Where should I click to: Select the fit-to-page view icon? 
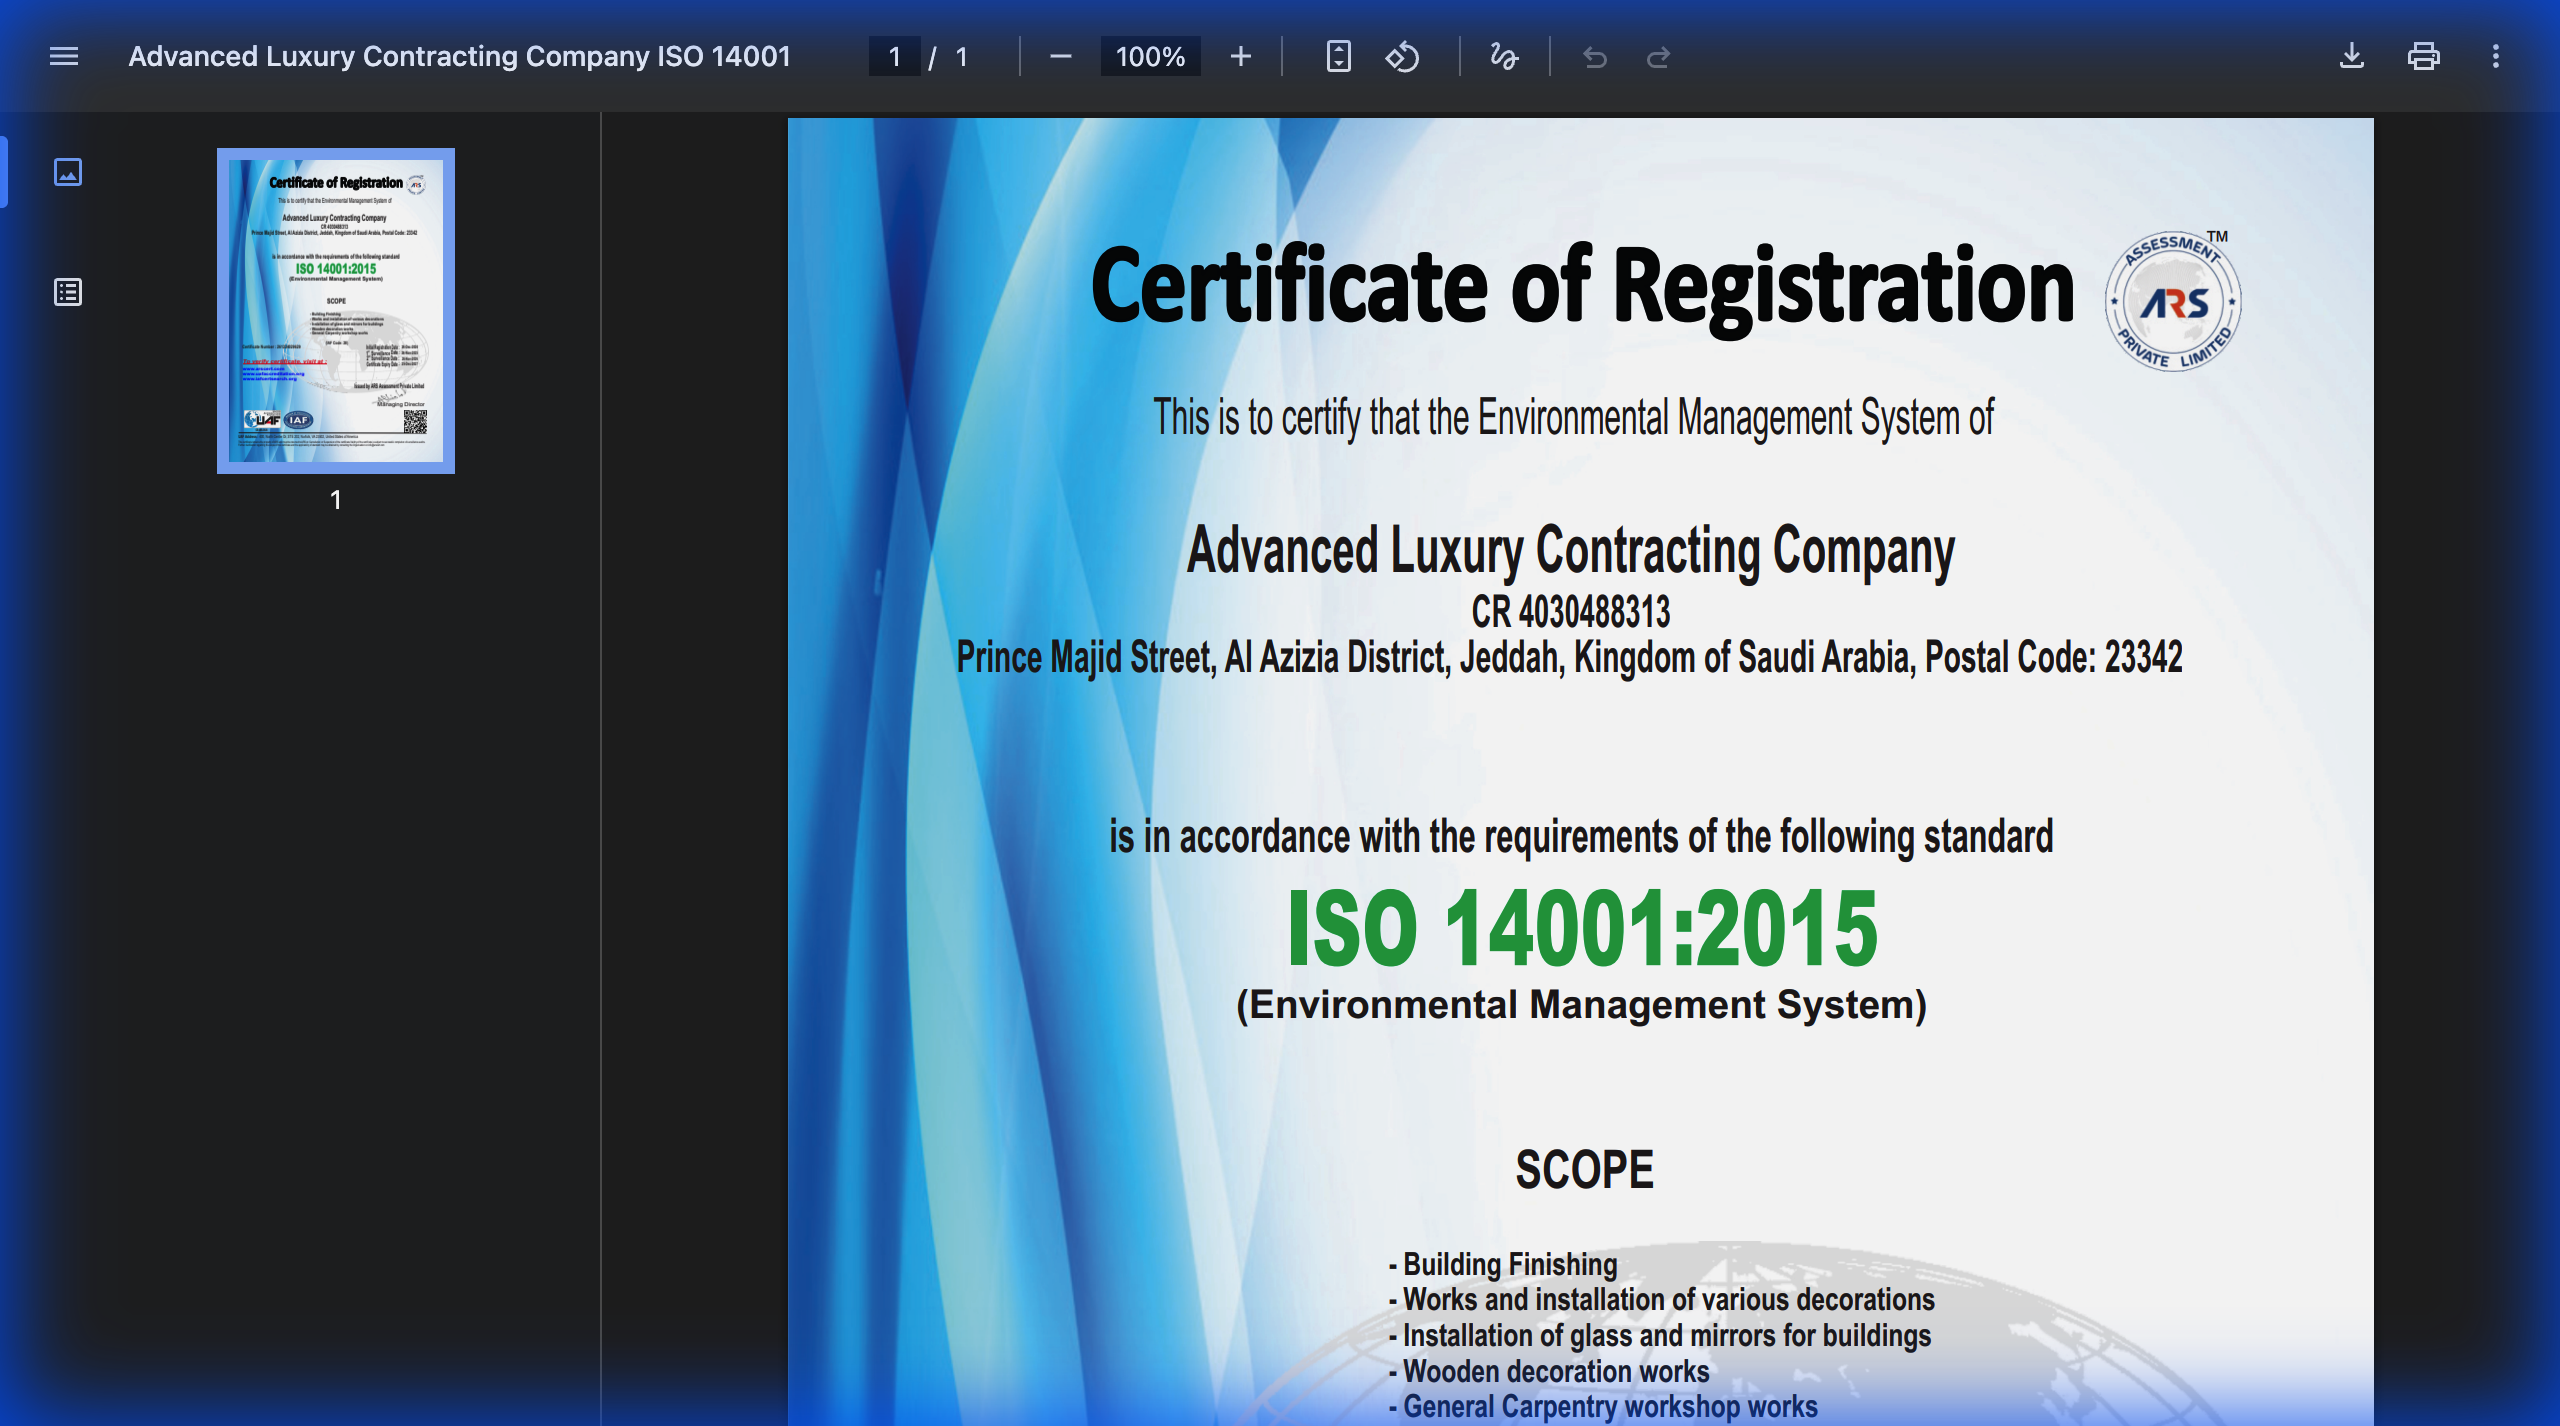tap(1338, 57)
